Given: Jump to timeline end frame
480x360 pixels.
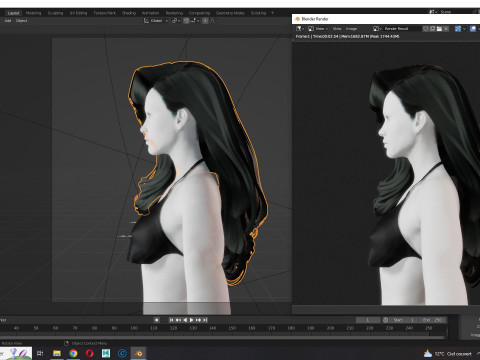Looking at the screenshot, I should click(205, 320).
